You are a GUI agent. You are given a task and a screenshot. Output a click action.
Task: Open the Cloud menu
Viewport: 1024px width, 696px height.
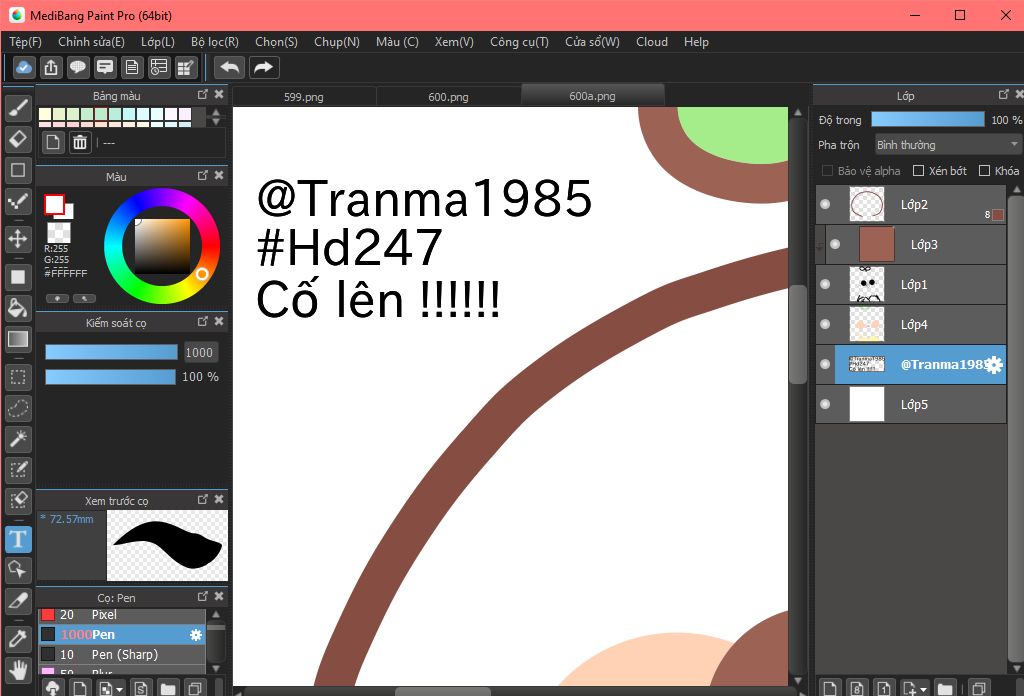coord(652,42)
